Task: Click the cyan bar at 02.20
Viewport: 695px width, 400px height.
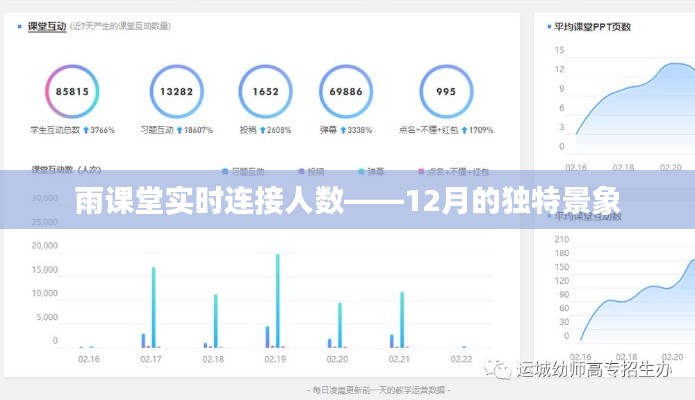Action: pyautogui.click(x=340, y=325)
